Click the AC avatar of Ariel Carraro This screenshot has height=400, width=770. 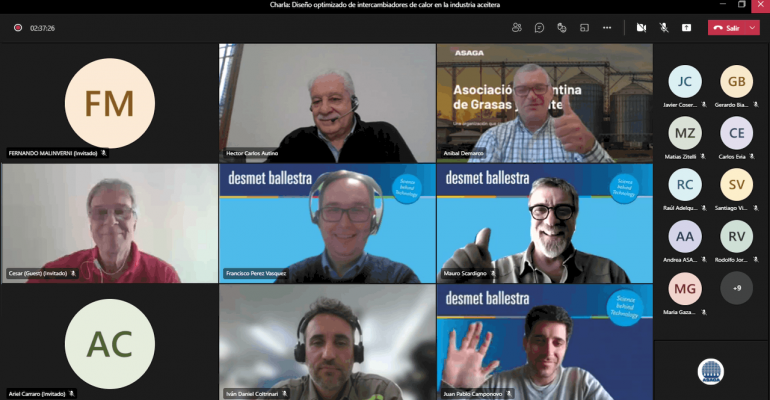[x=109, y=342]
